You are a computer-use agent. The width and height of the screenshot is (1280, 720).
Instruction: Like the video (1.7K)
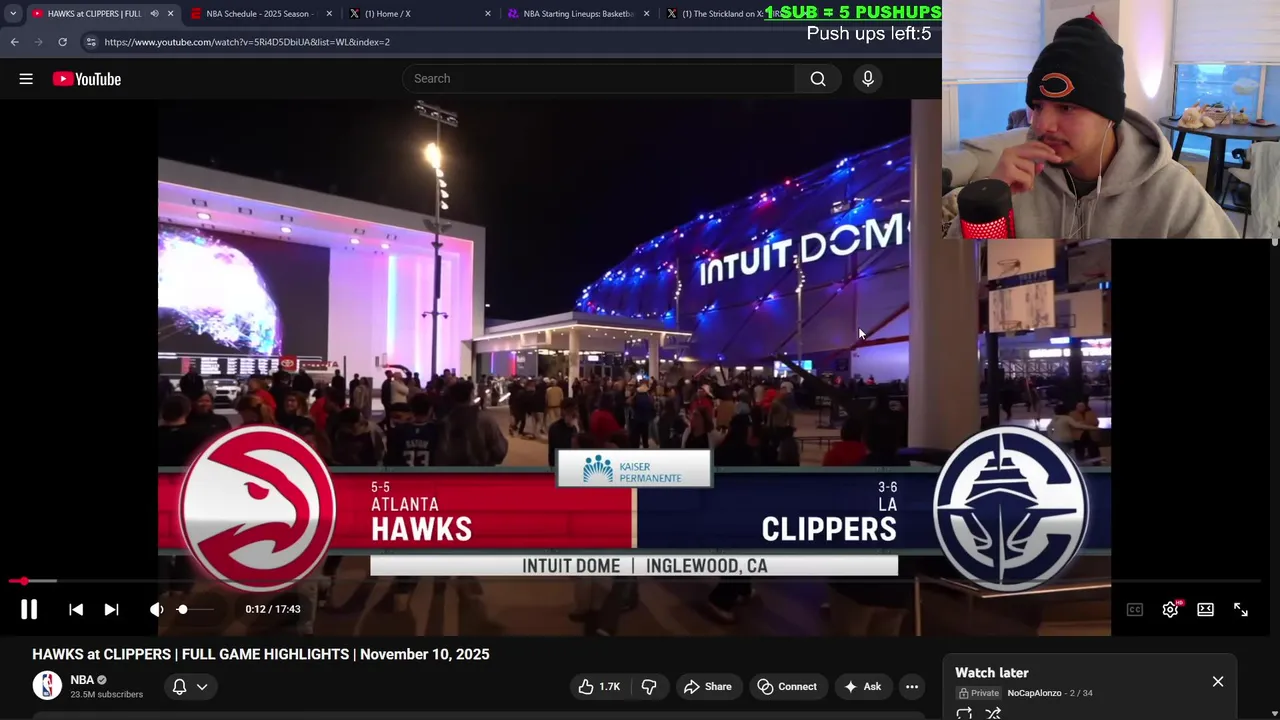point(599,687)
